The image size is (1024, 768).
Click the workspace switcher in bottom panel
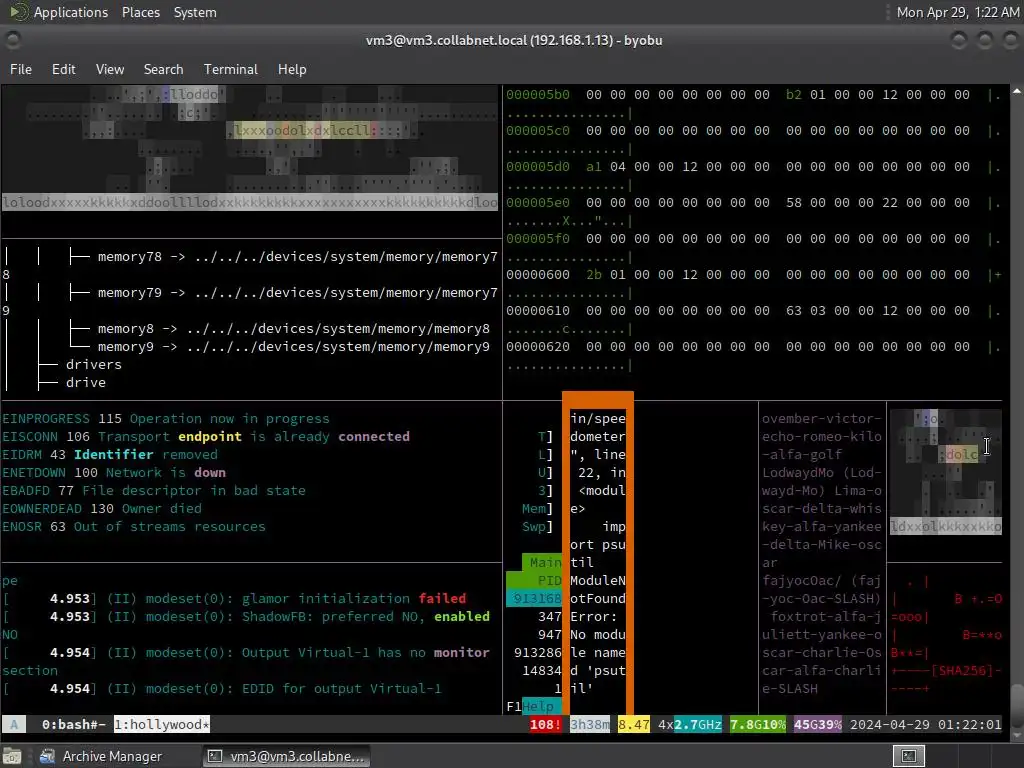click(x=908, y=756)
